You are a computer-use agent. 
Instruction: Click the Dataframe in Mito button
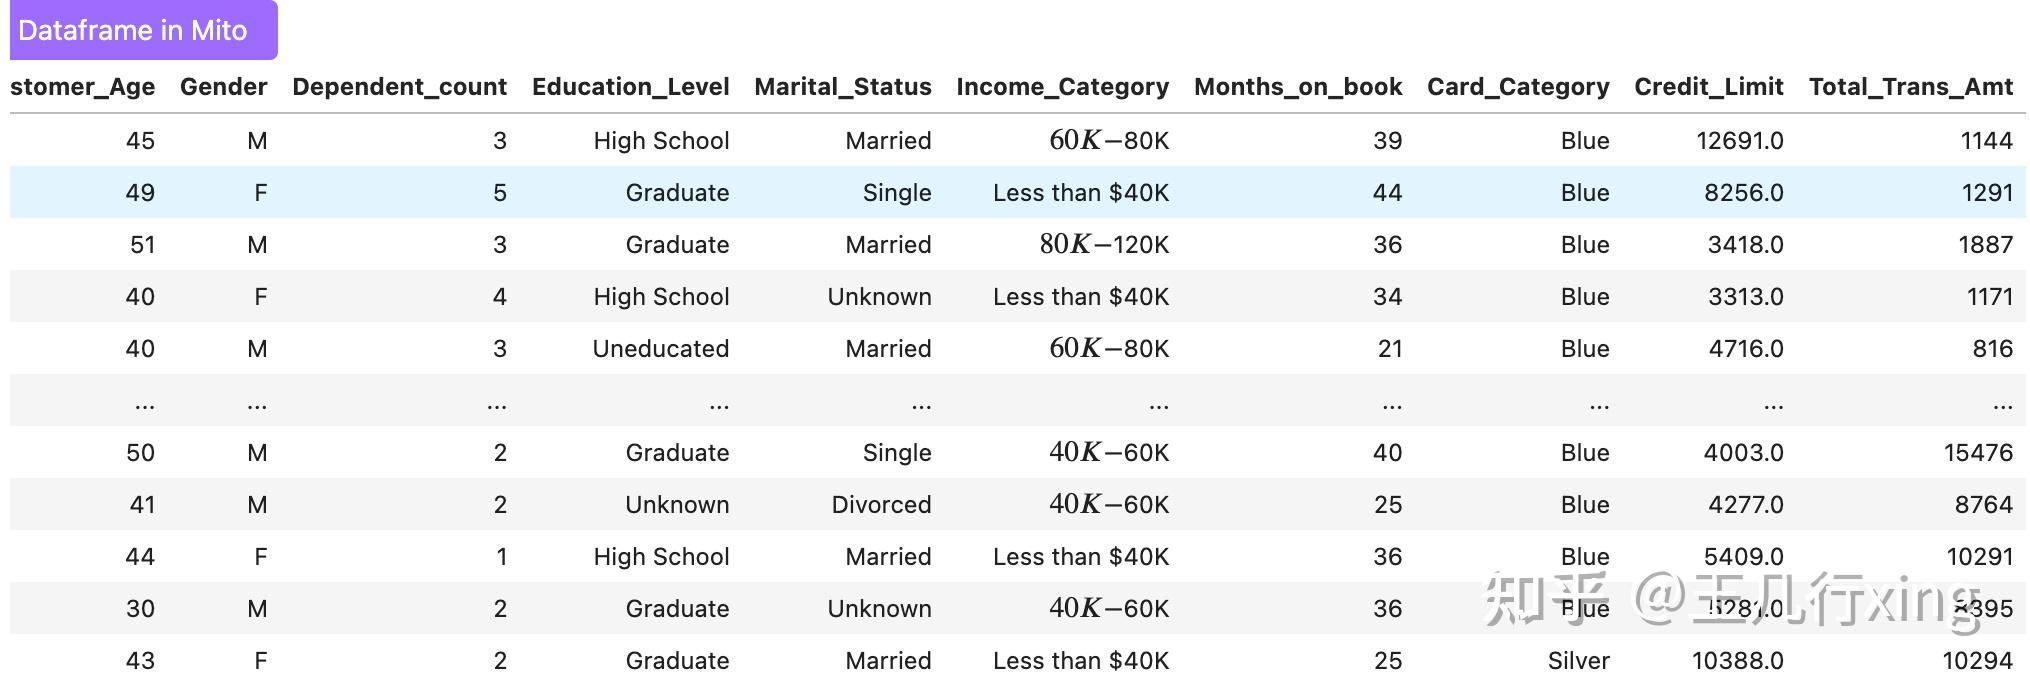(x=143, y=31)
